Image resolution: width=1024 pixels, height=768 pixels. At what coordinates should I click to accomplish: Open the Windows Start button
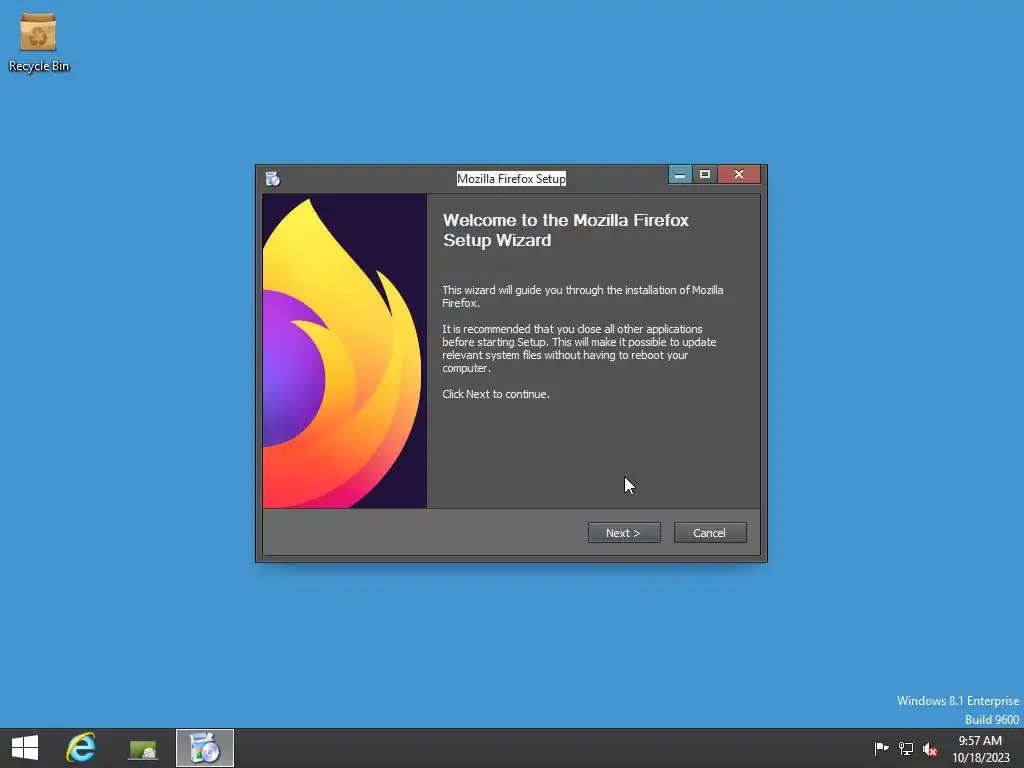[x=25, y=748]
